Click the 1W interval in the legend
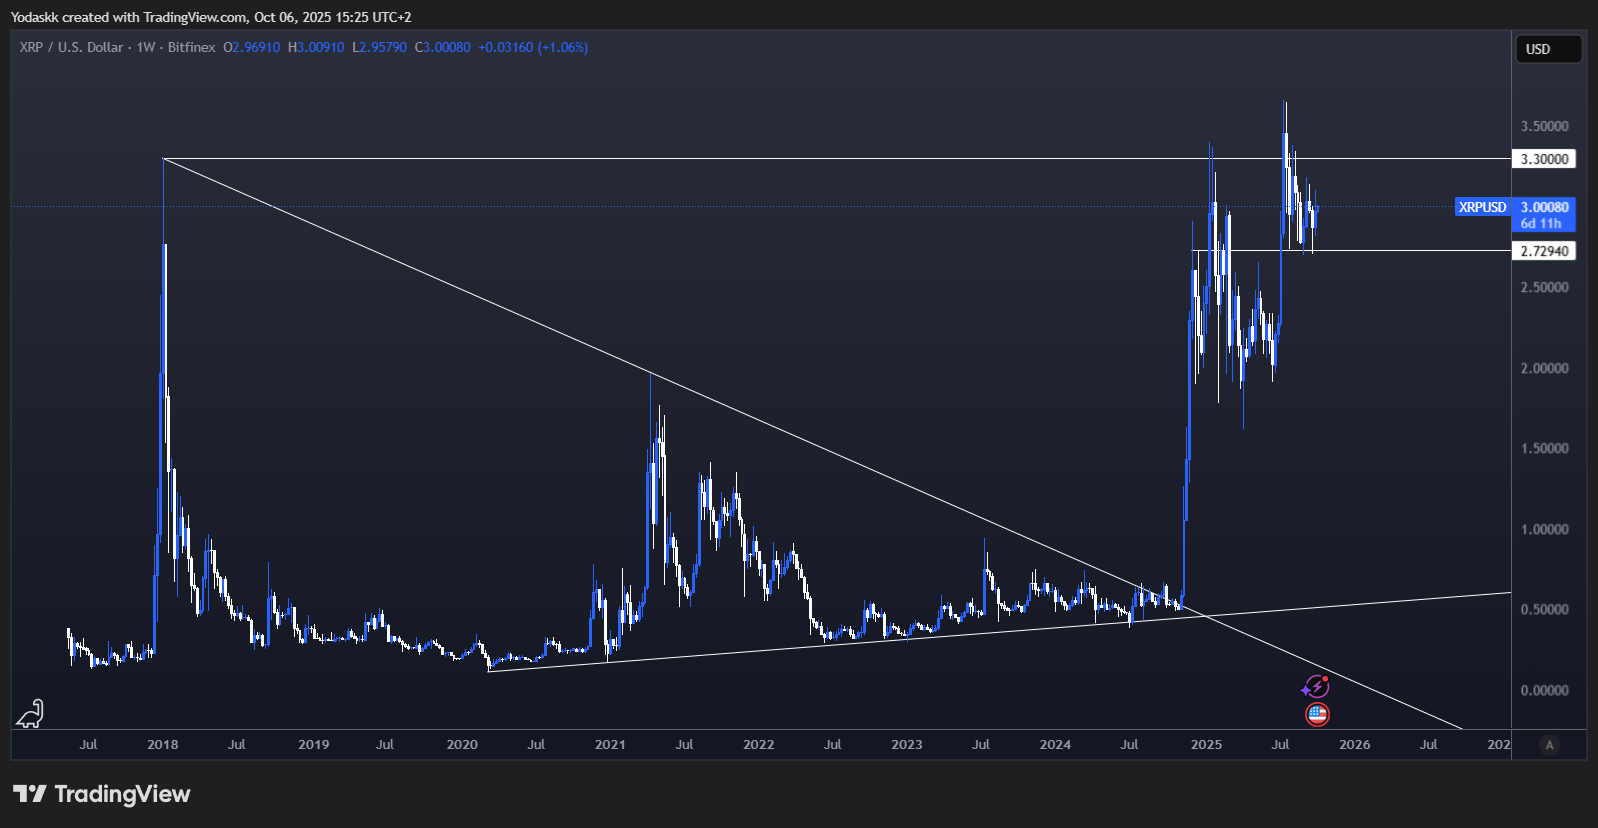Image resolution: width=1598 pixels, height=828 pixels. click(x=146, y=47)
